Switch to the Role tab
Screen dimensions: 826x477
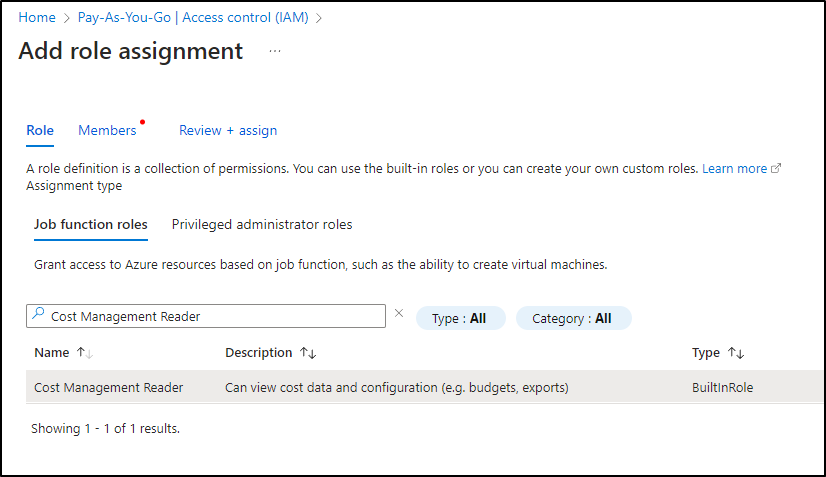click(40, 130)
